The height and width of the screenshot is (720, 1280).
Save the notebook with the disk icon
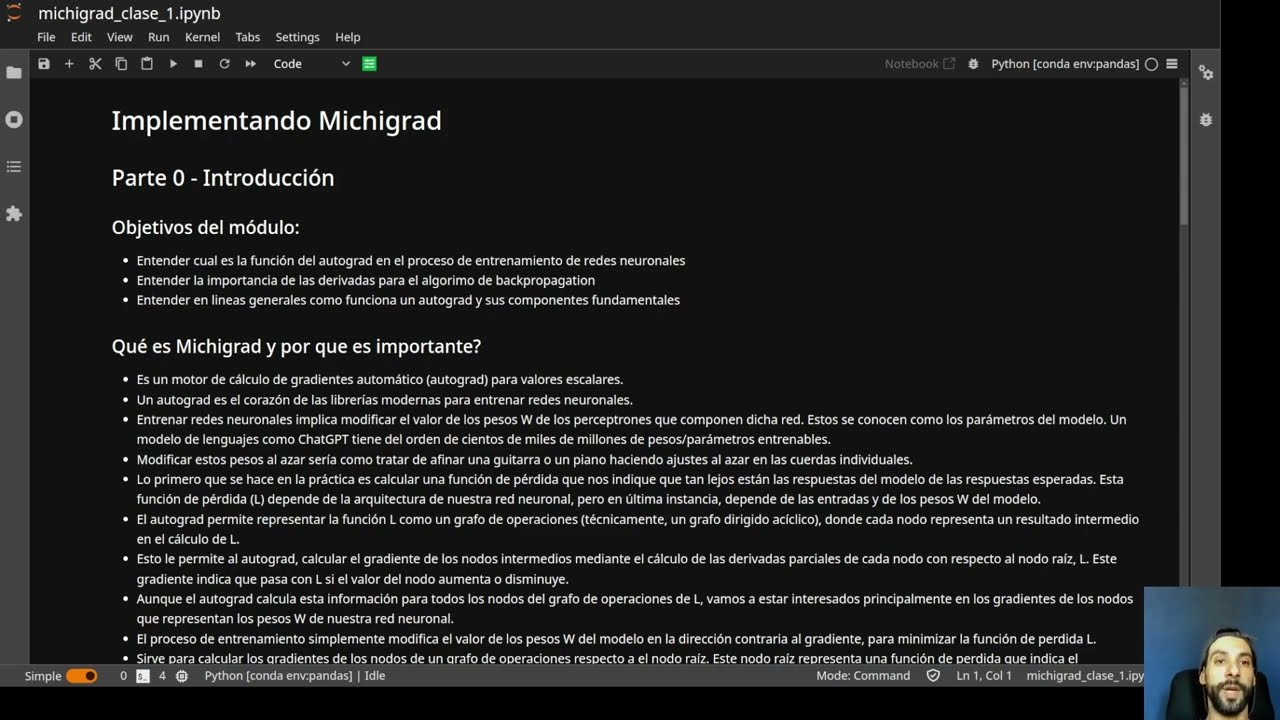coord(44,64)
